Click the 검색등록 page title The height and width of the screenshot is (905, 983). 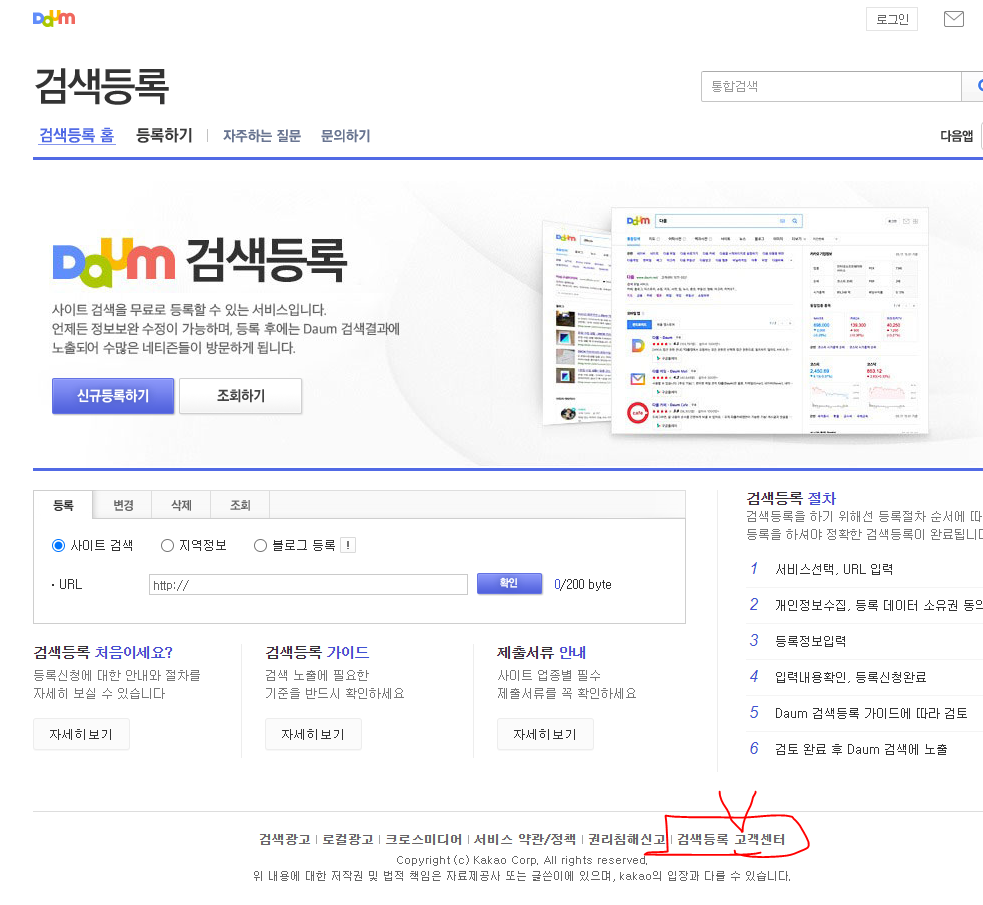coord(102,86)
